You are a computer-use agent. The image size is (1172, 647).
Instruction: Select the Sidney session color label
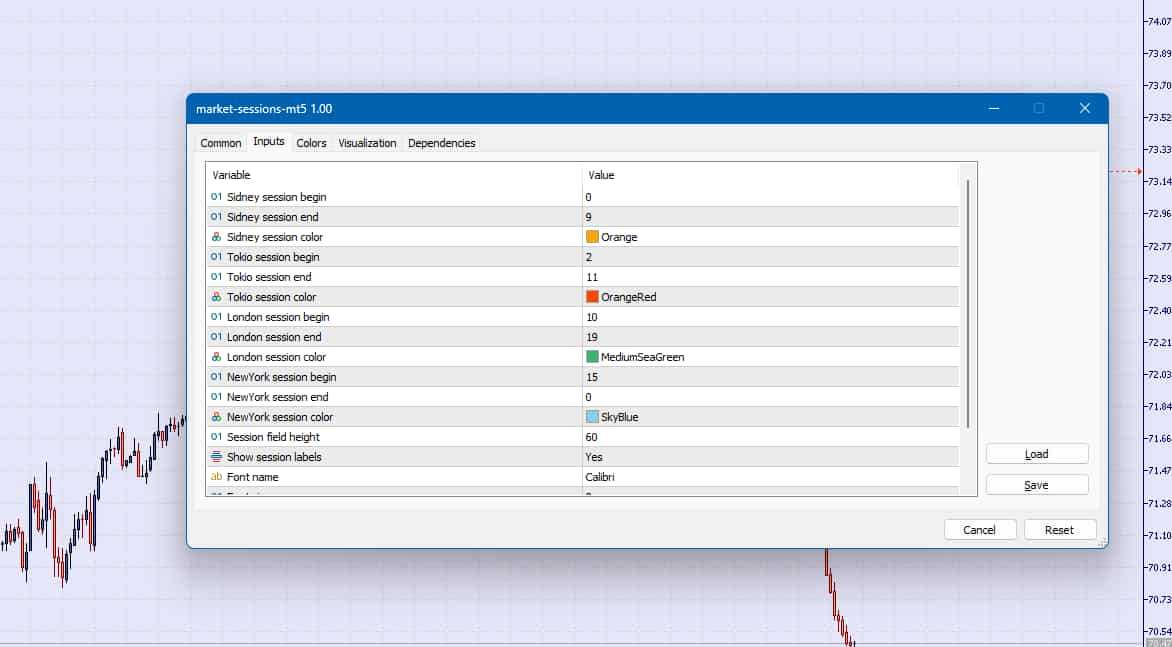(275, 237)
